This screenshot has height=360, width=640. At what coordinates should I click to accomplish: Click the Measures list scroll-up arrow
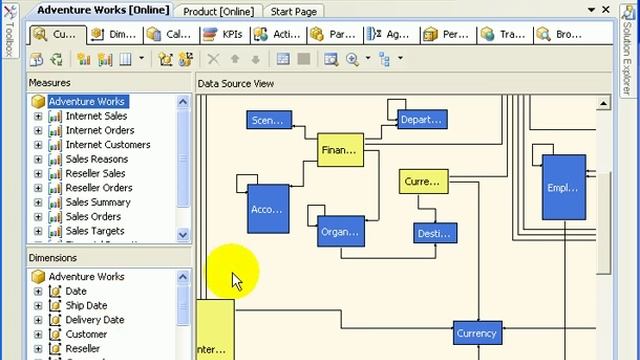[183, 102]
